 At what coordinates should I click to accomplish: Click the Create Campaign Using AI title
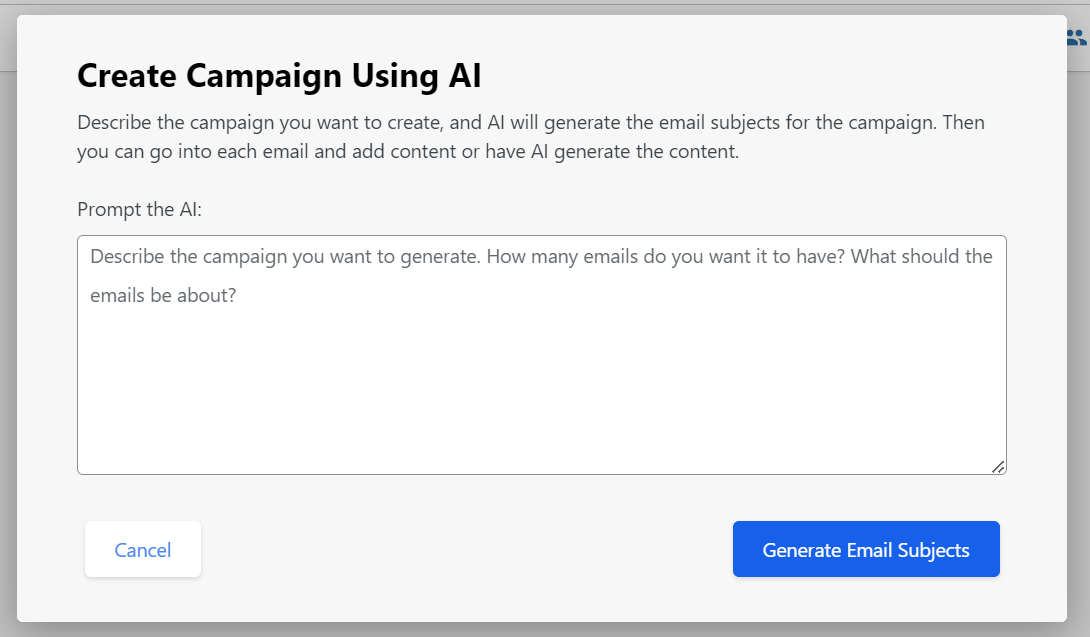click(279, 76)
